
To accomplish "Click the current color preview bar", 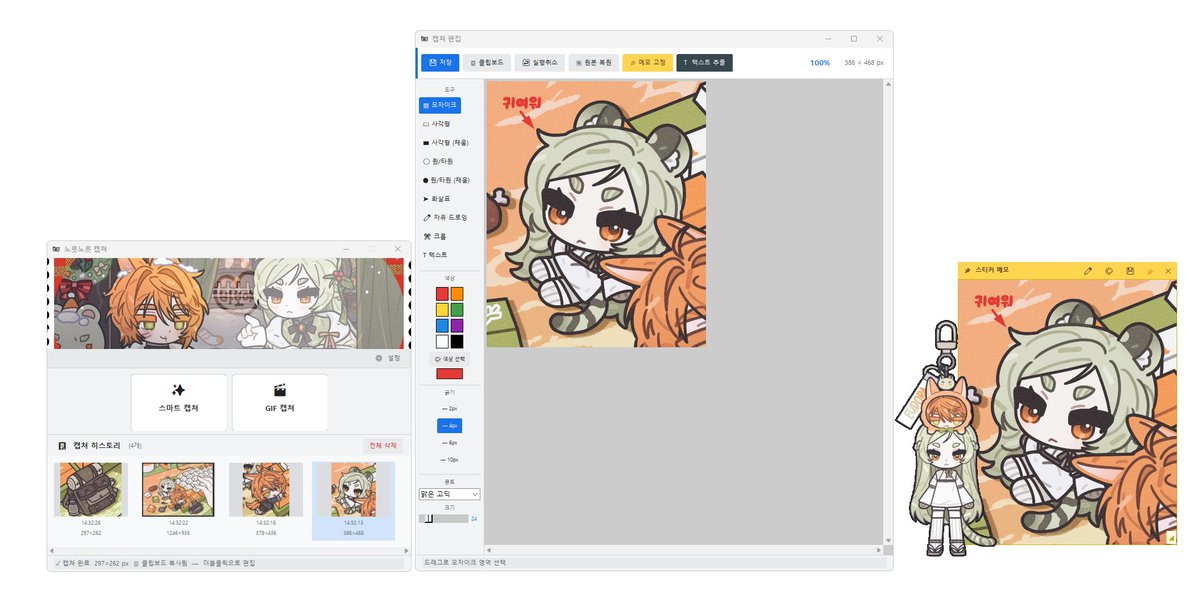I will click(x=449, y=373).
